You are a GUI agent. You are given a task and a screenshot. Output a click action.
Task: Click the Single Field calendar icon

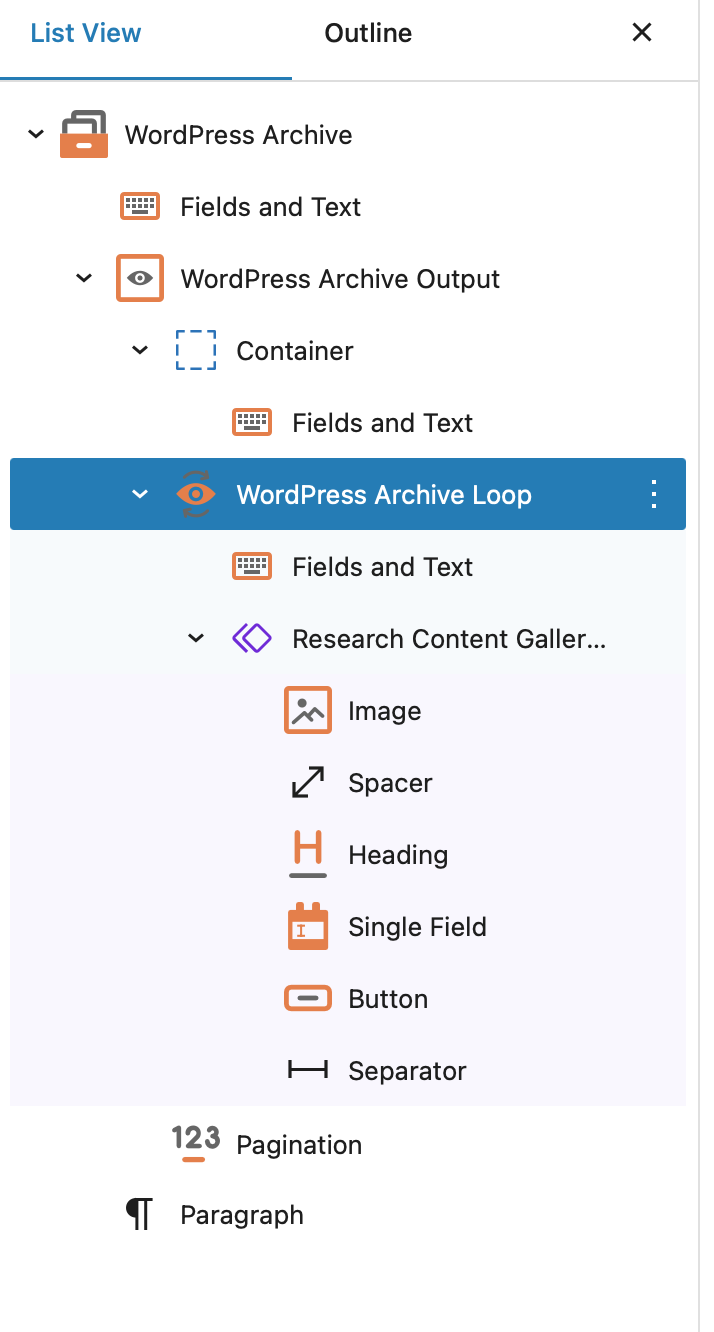tap(308, 927)
